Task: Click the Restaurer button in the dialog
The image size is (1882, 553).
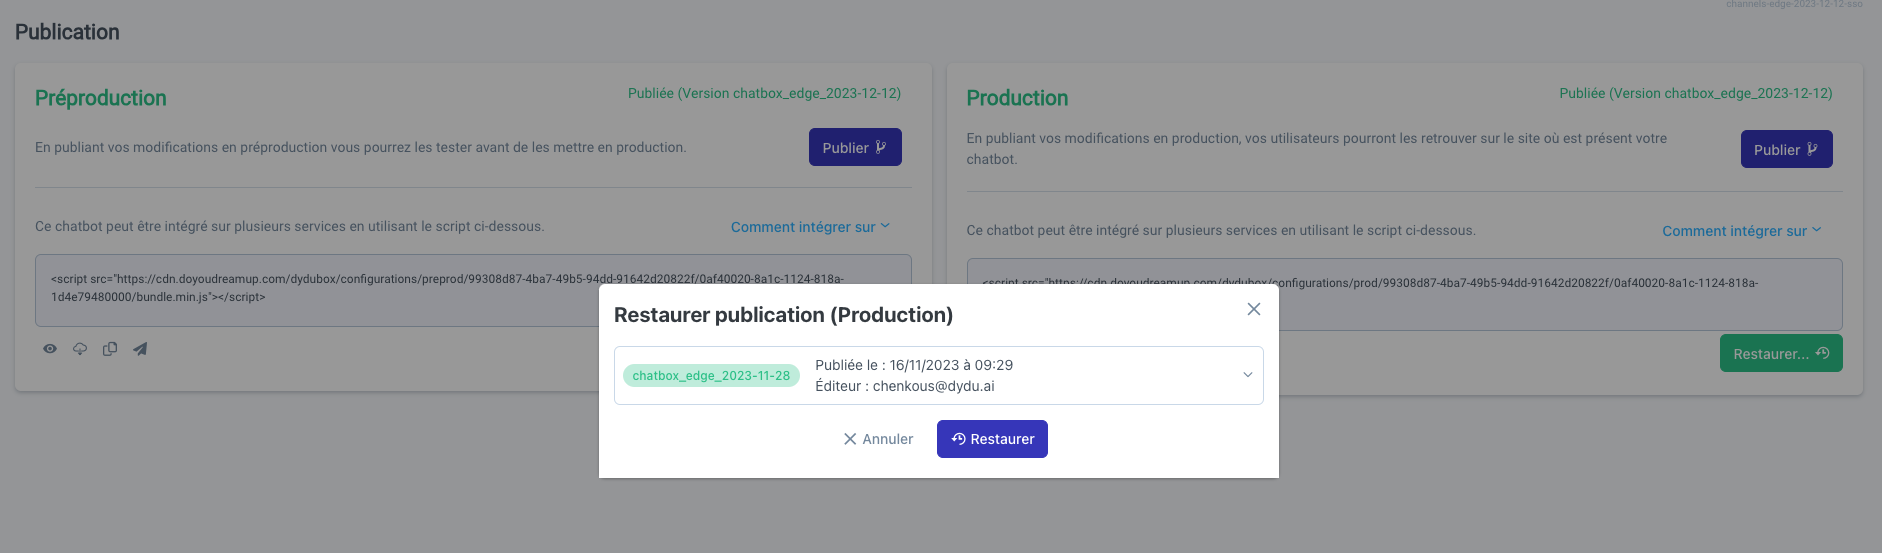Action: [992, 439]
